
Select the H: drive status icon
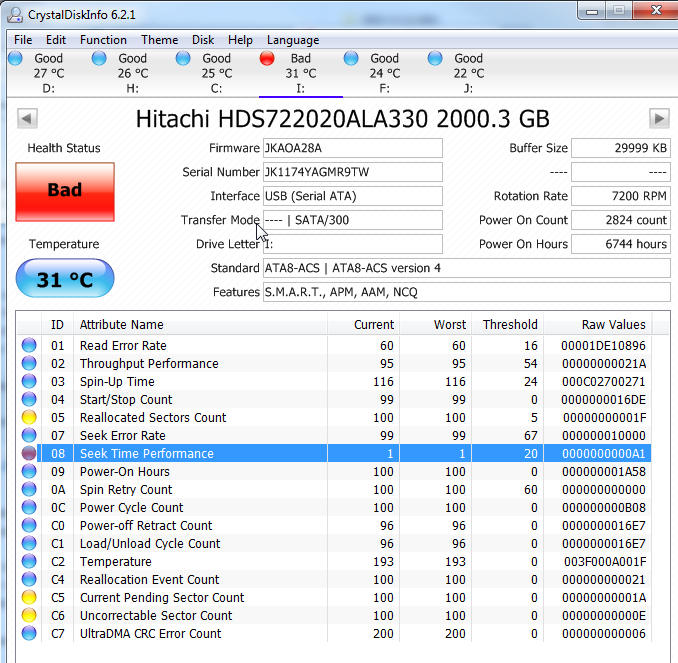pos(99,58)
